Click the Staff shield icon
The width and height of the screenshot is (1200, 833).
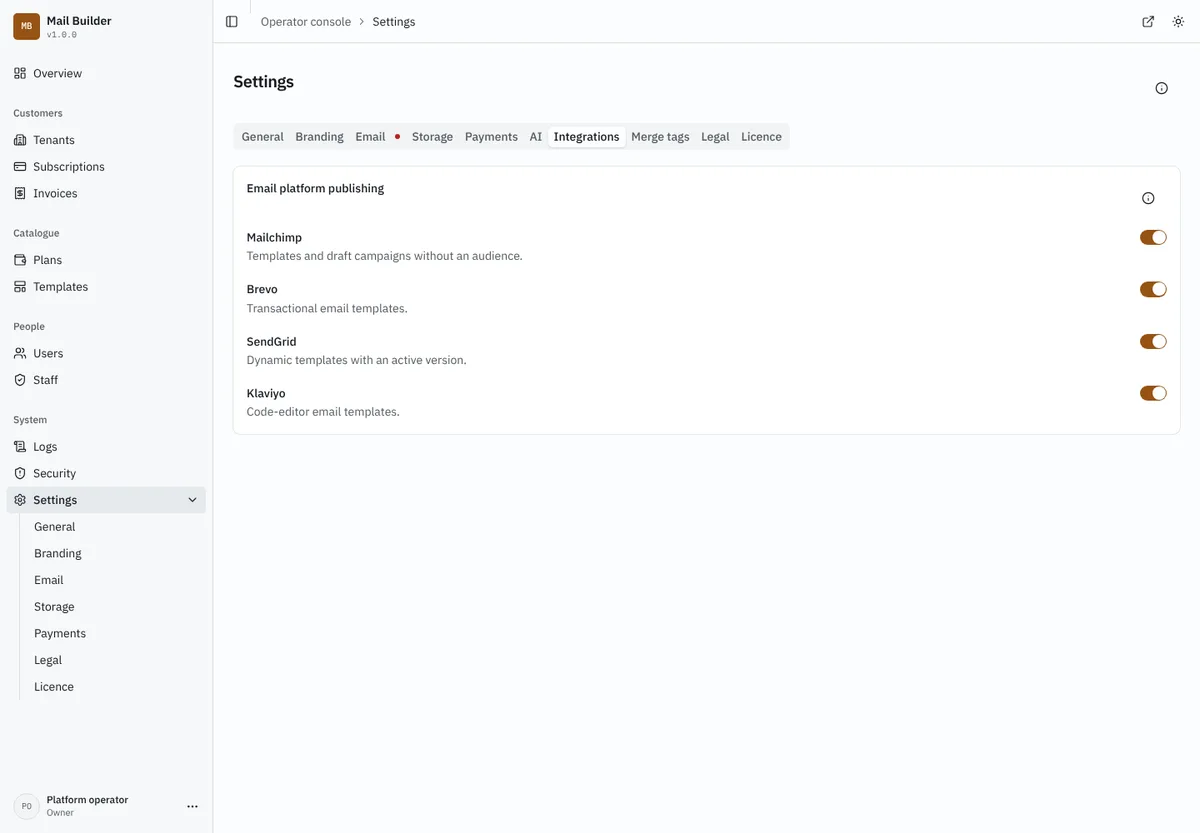point(20,380)
